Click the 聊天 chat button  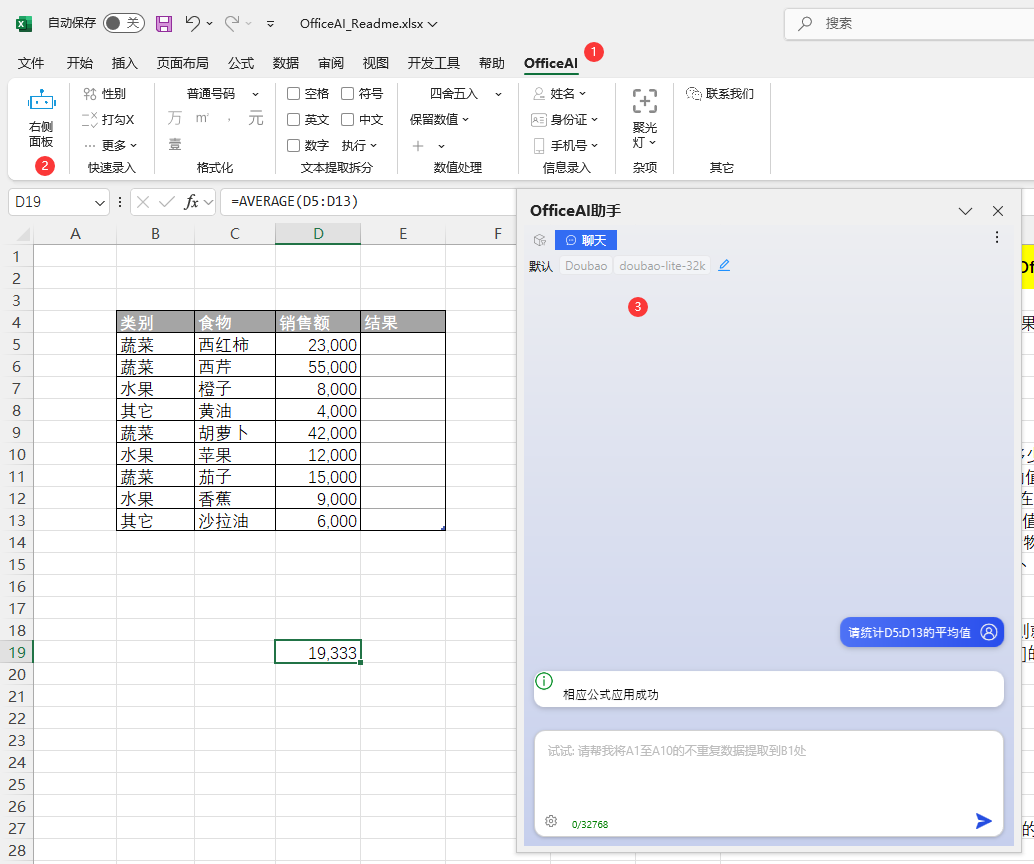click(586, 240)
